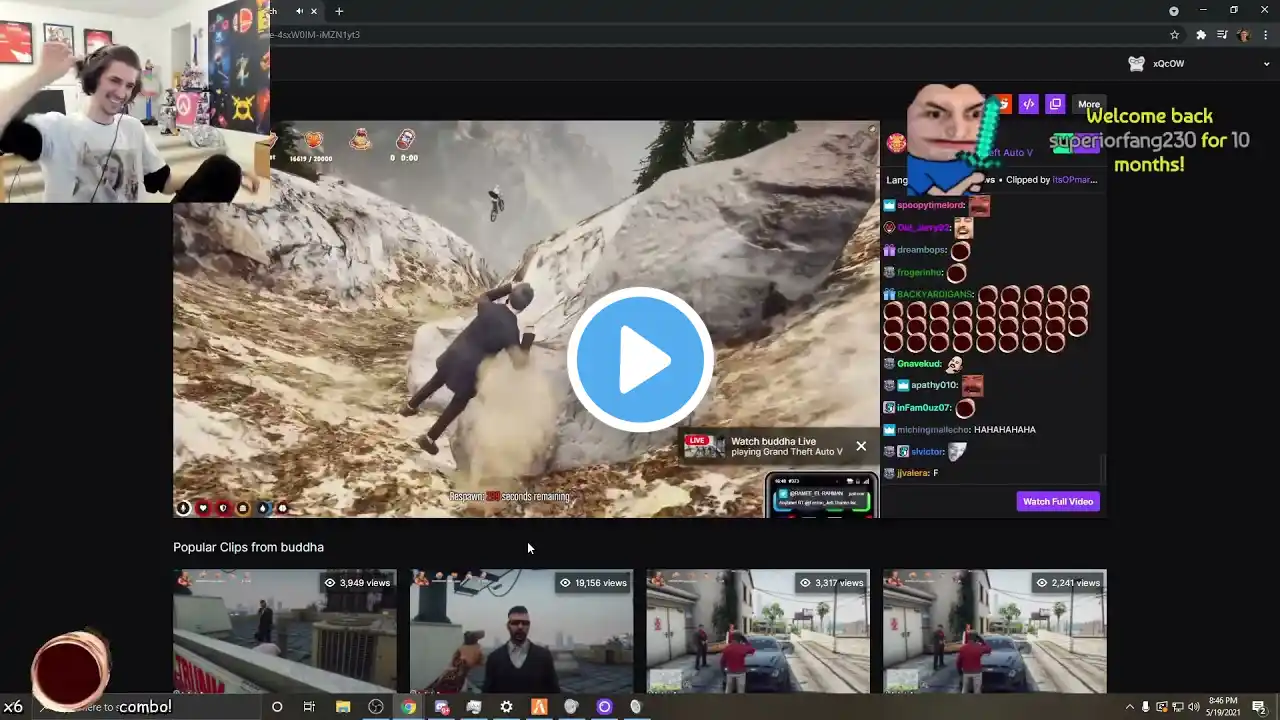
Task: Close the 'Watch buddha Live' popup
Action: (x=861, y=446)
